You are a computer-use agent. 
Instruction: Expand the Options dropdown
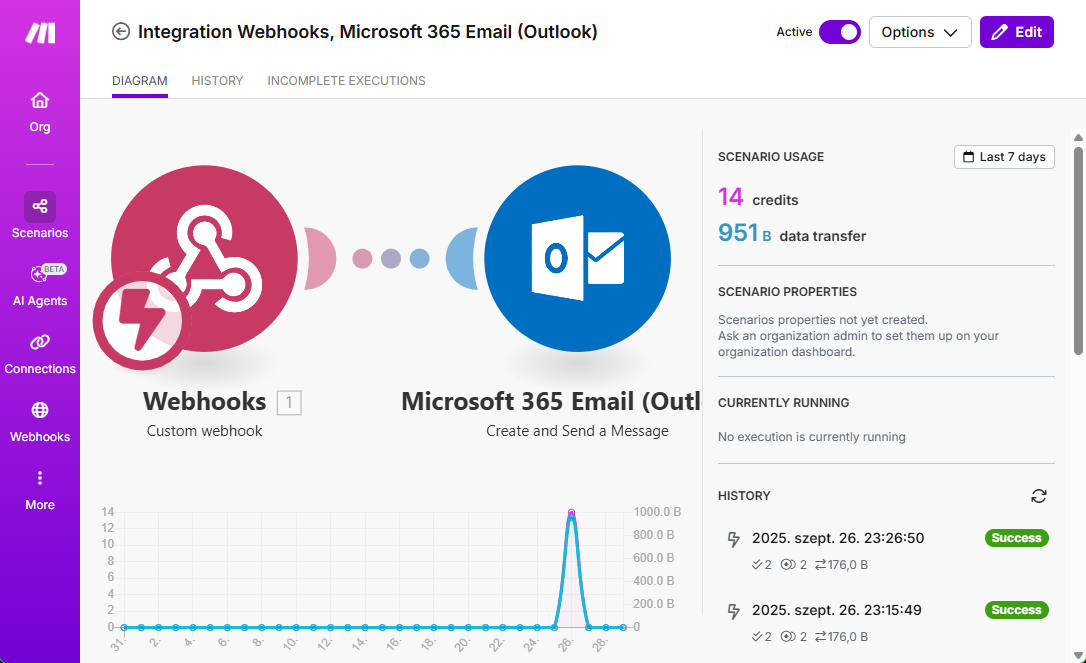coord(920,32)
